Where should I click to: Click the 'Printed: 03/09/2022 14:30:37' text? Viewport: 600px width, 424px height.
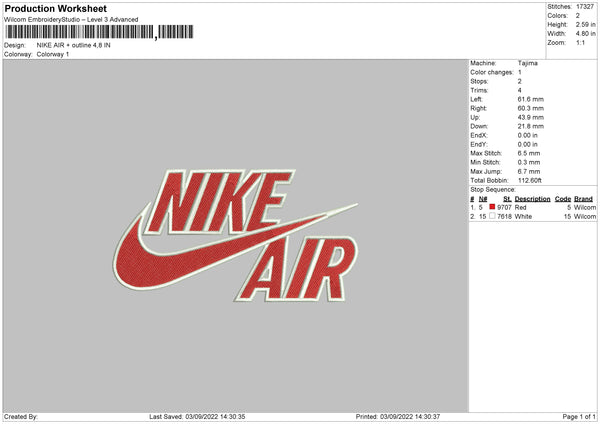398,417
